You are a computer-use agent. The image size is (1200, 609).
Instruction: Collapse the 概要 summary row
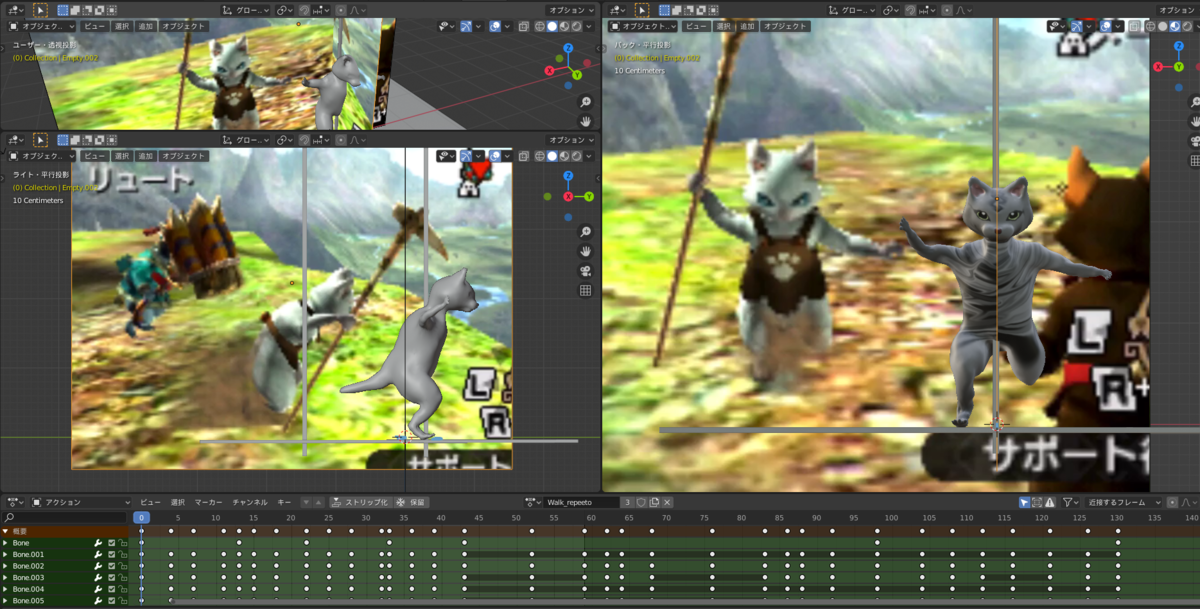6,531
